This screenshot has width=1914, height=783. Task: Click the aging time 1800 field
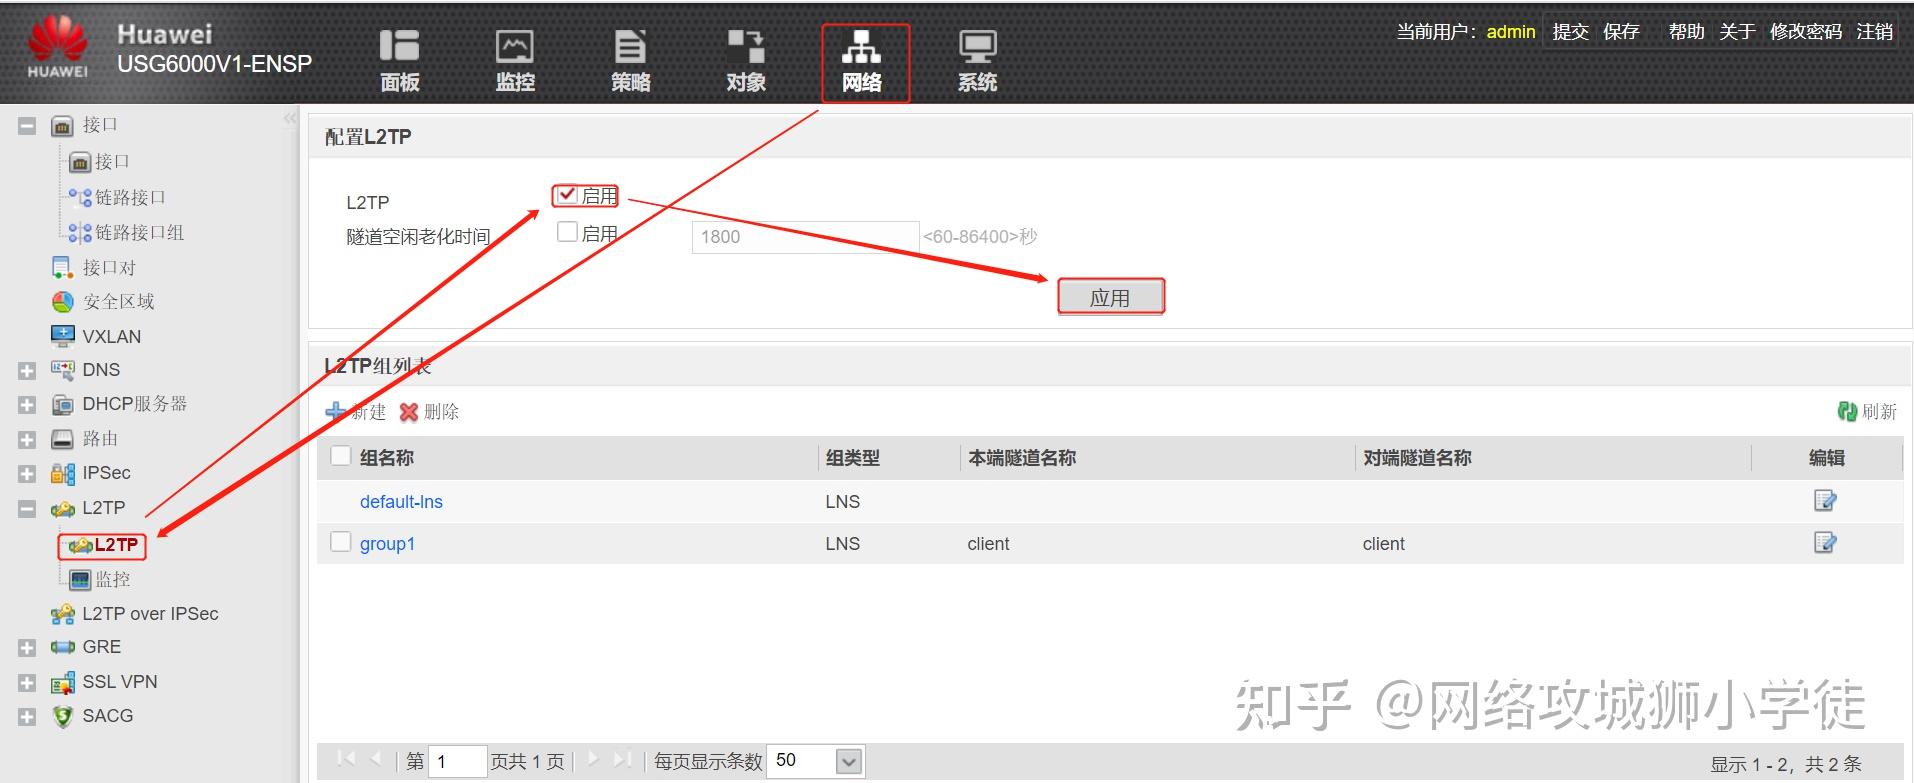[805, 237]
